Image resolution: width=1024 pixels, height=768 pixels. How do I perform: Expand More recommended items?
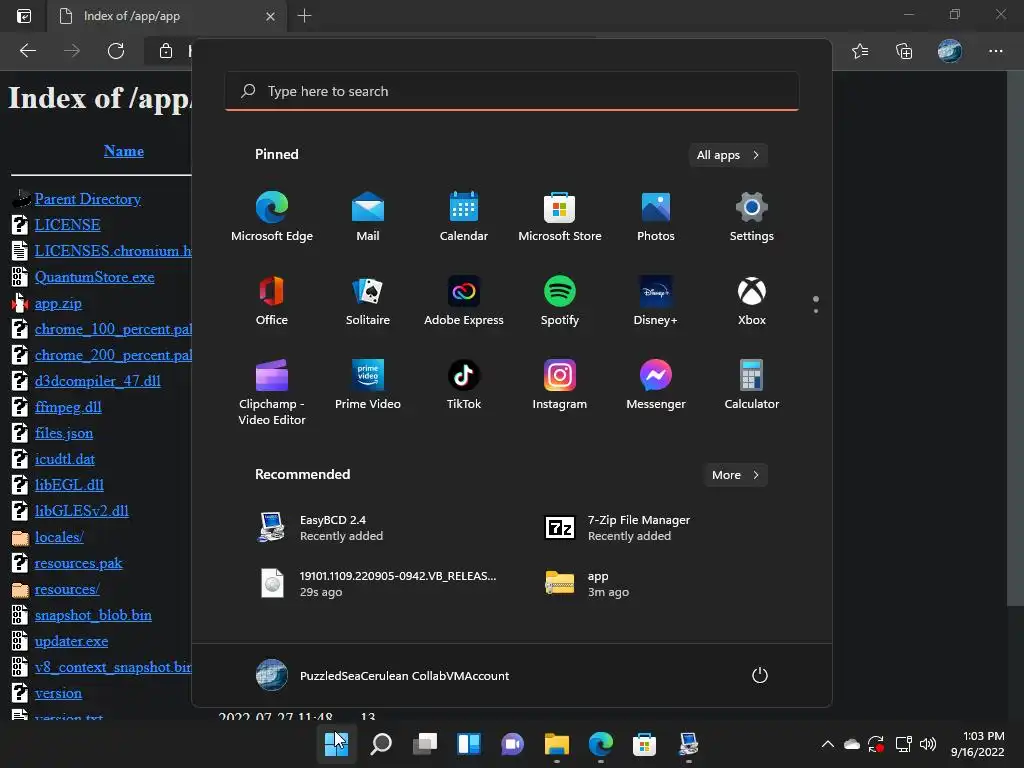pos(735,475)
